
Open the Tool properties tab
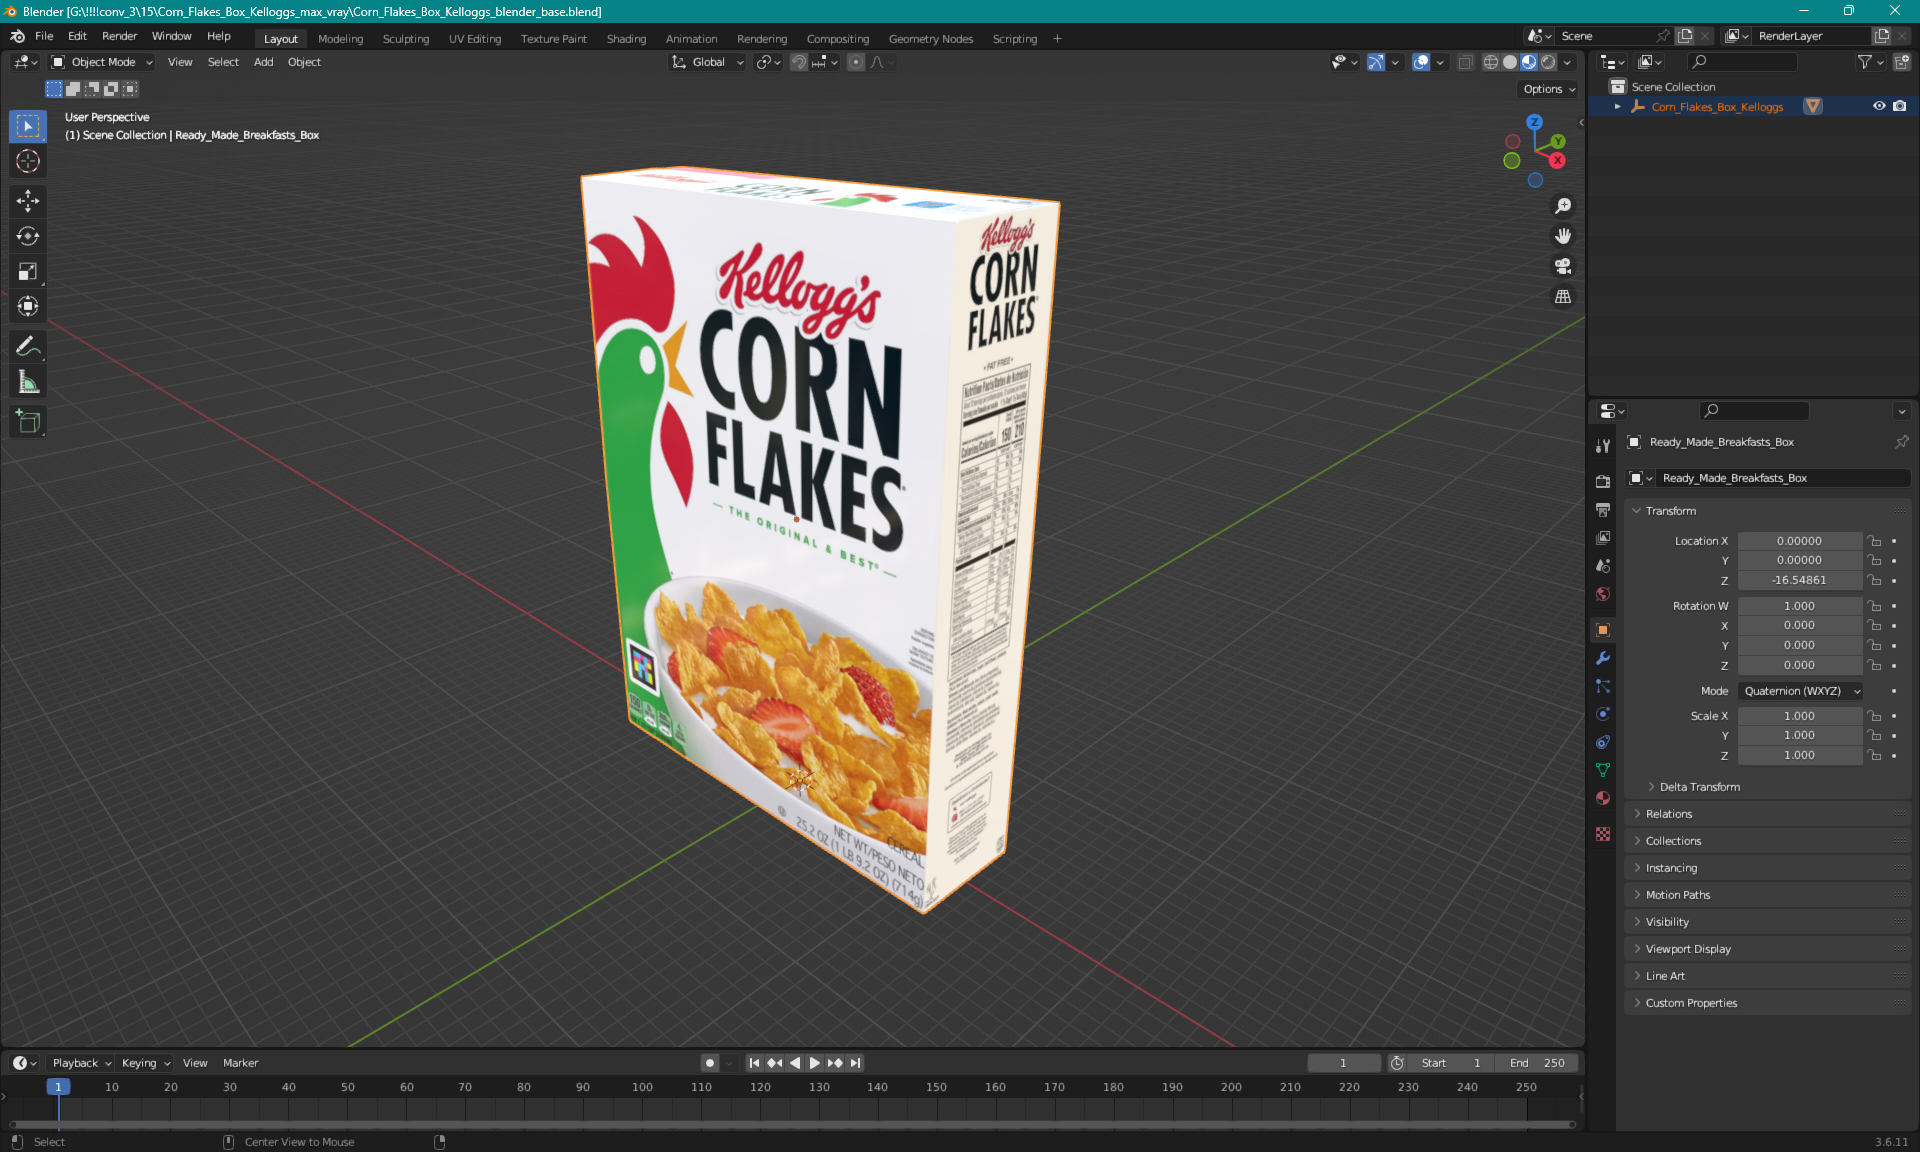pyautogui.click(x=1603, y=446)
